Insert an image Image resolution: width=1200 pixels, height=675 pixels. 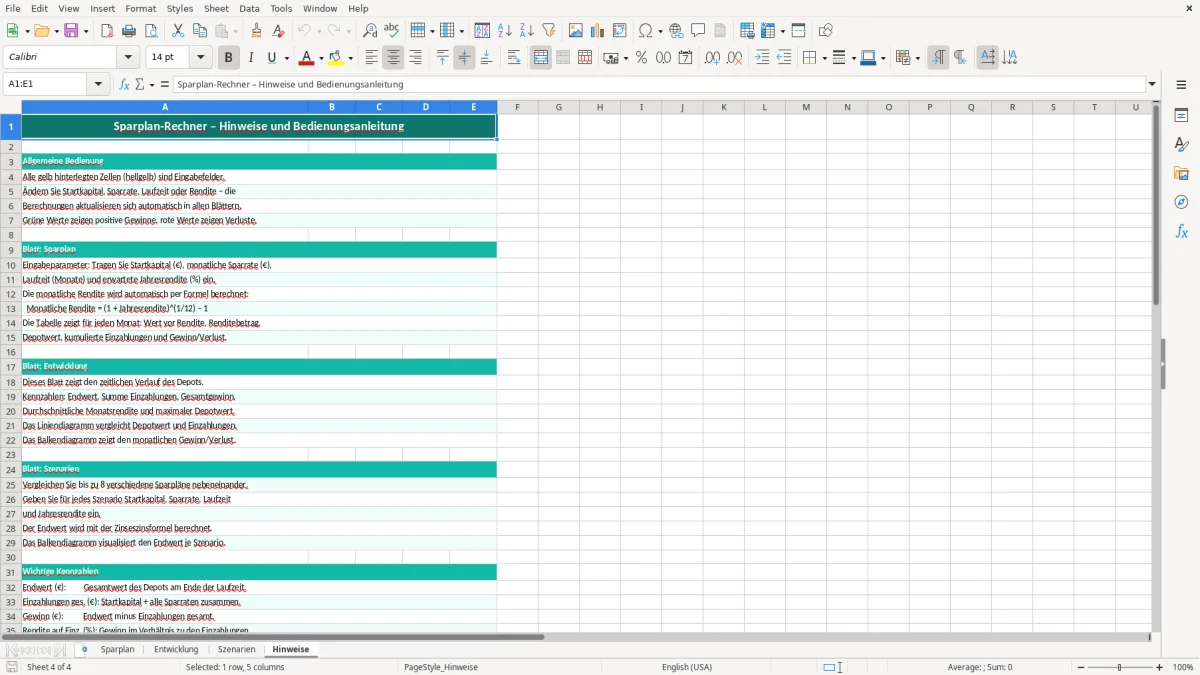[x=576, y=30]
